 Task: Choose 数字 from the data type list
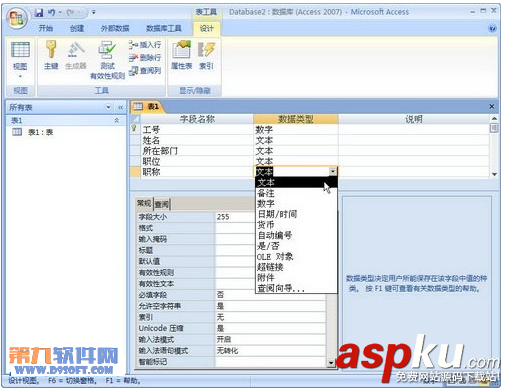296,203
